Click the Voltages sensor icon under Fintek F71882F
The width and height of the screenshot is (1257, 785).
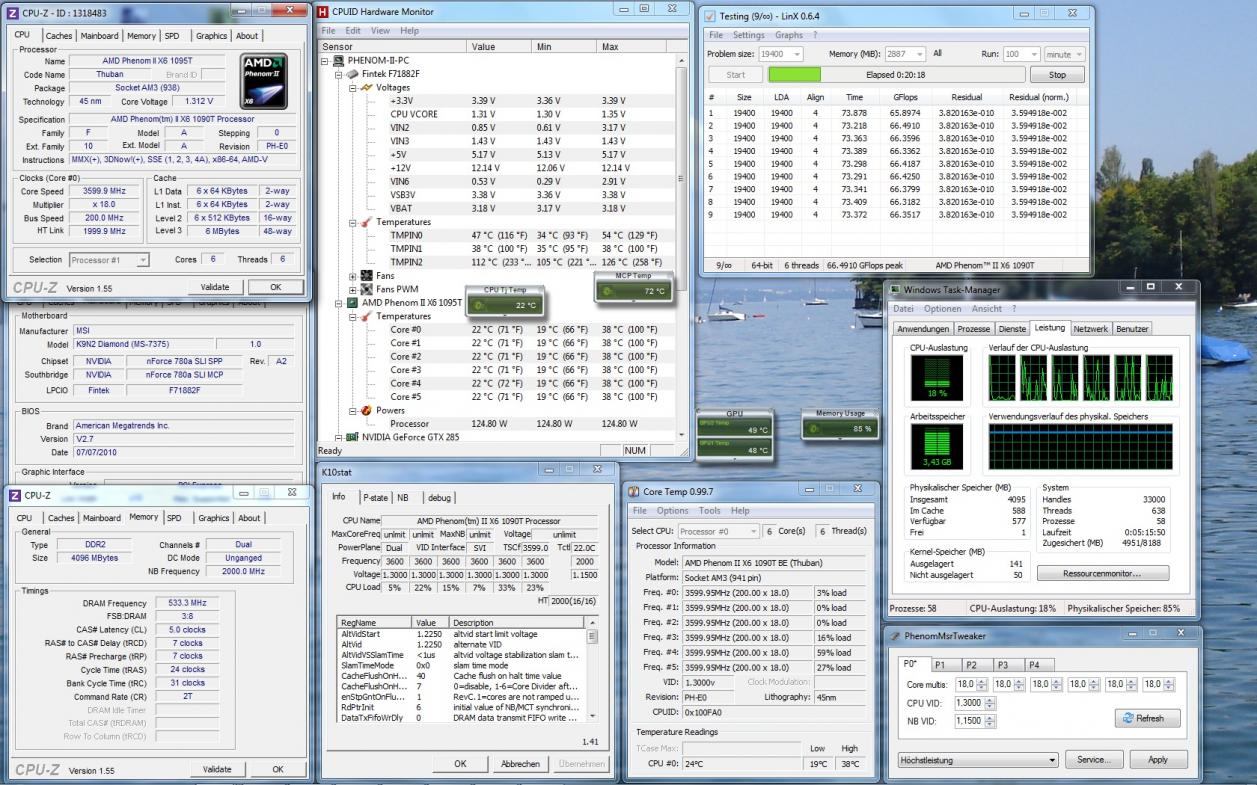365,88
